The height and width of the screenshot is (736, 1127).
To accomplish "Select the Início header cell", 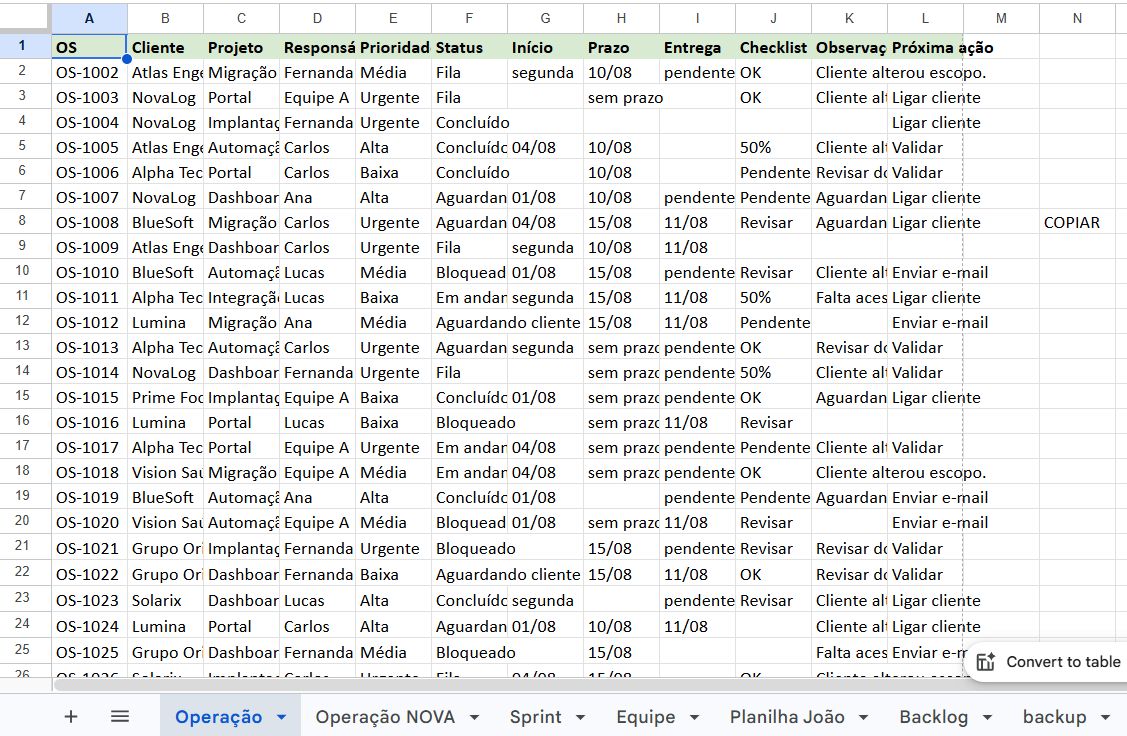I will pyautogui.click(x=546, y=47).
